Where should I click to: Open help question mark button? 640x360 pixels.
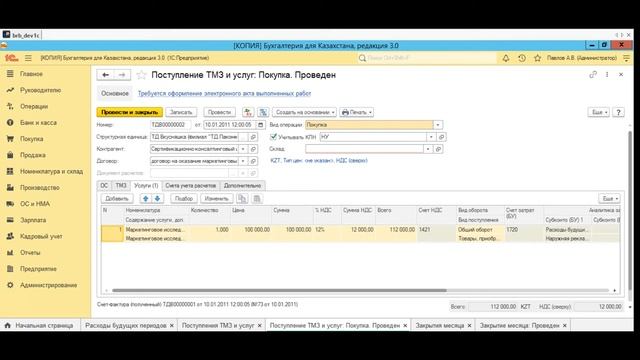618,112
